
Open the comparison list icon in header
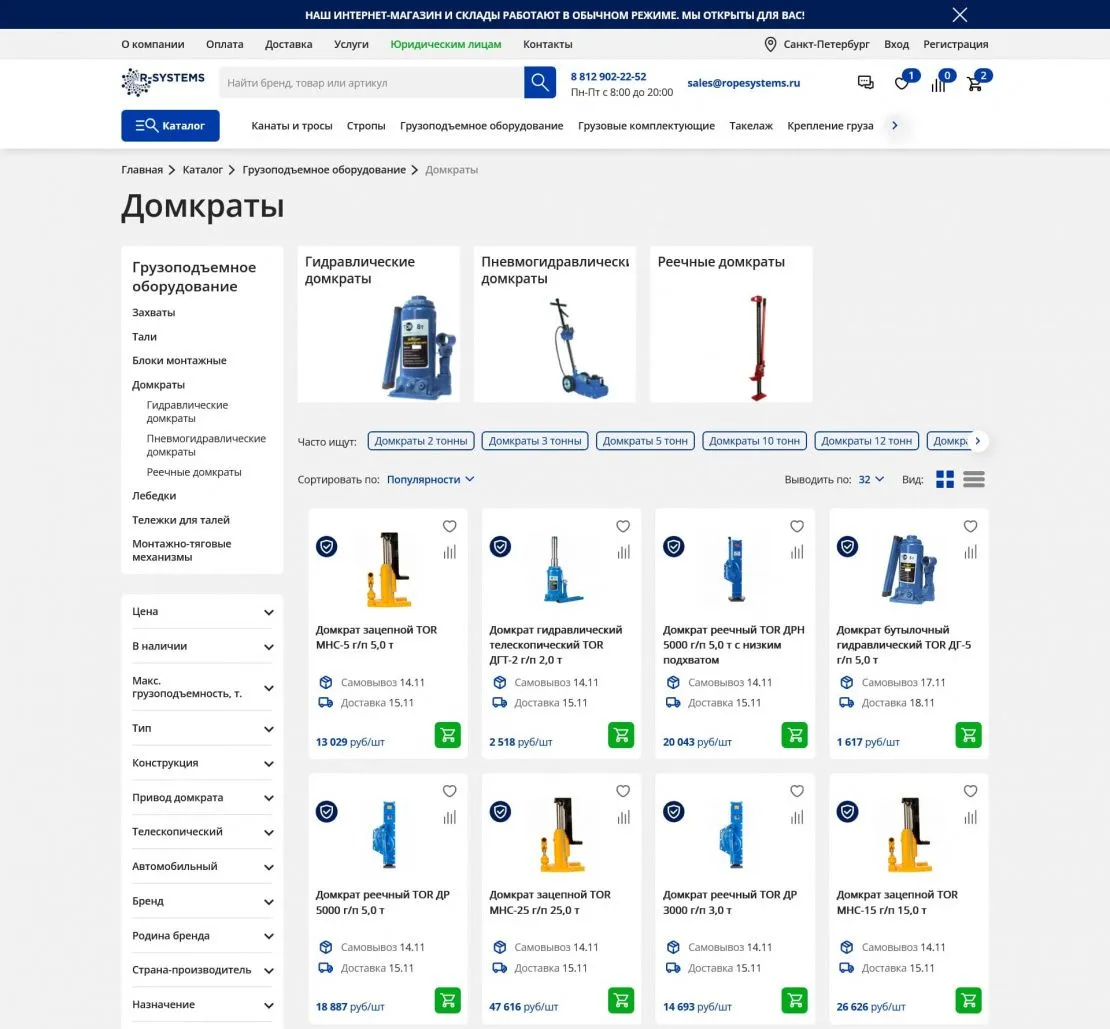tap(938, 84)
